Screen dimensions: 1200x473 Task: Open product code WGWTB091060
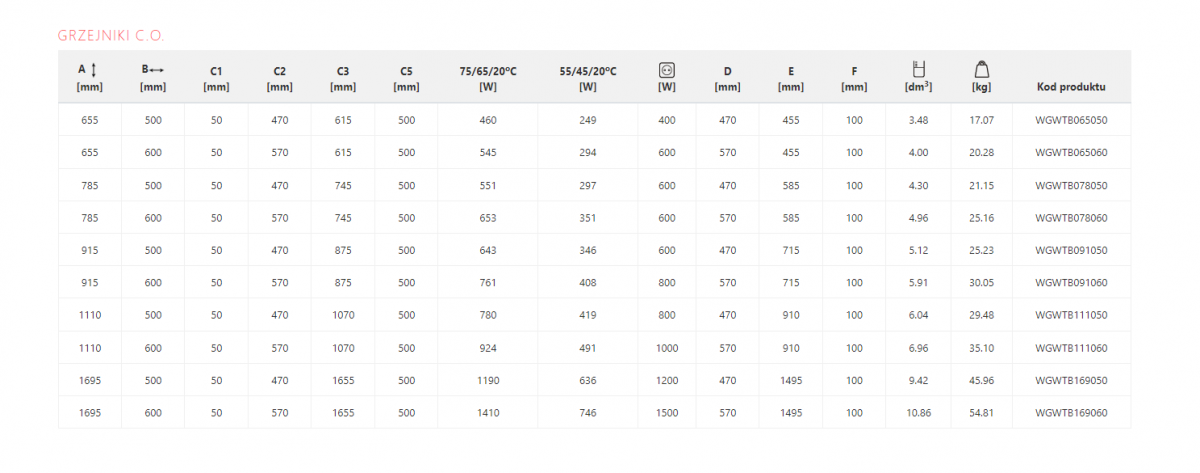(x=1071, y=283)
